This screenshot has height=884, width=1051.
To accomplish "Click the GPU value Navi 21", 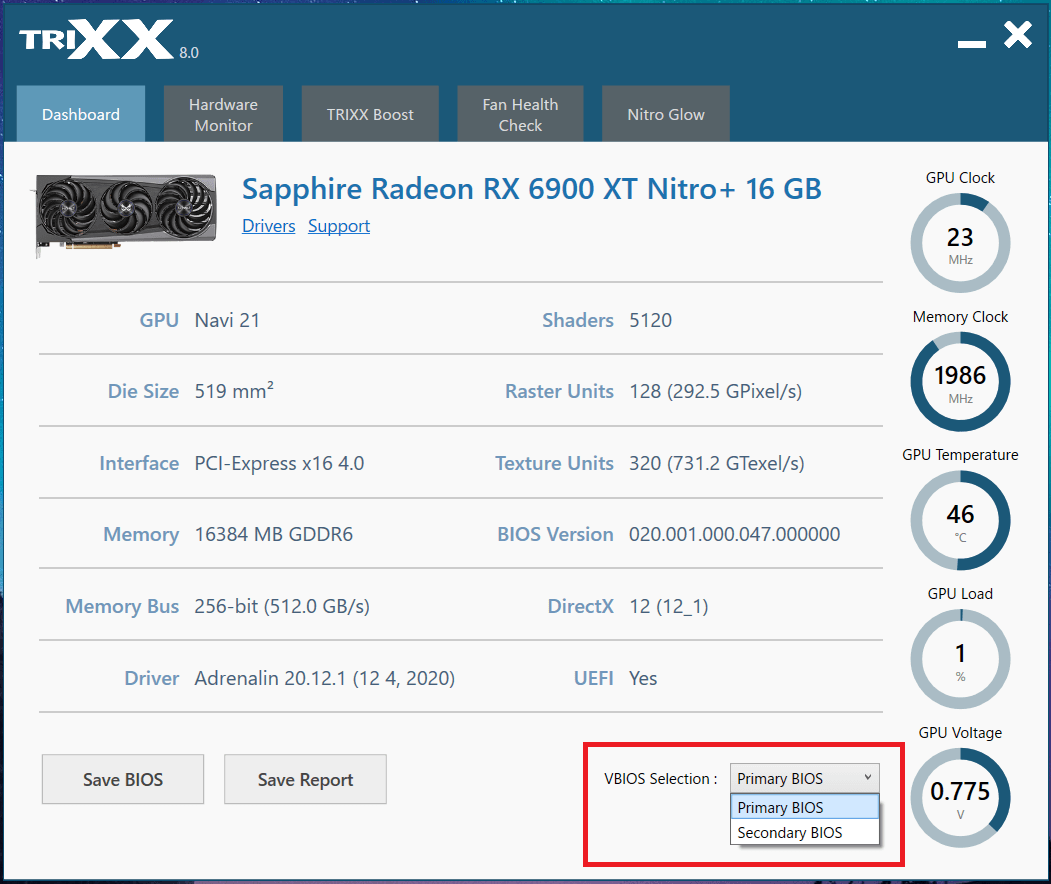I will pyautogui.click(x=227, y=320).
